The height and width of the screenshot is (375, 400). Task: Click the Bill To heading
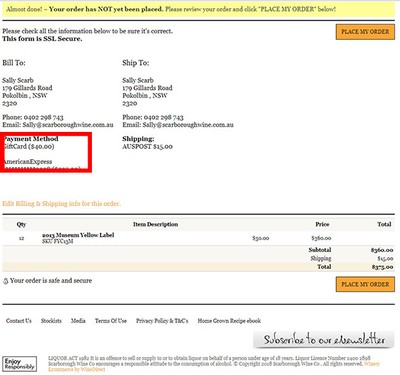pyautogui.click(x=14, y=63)
